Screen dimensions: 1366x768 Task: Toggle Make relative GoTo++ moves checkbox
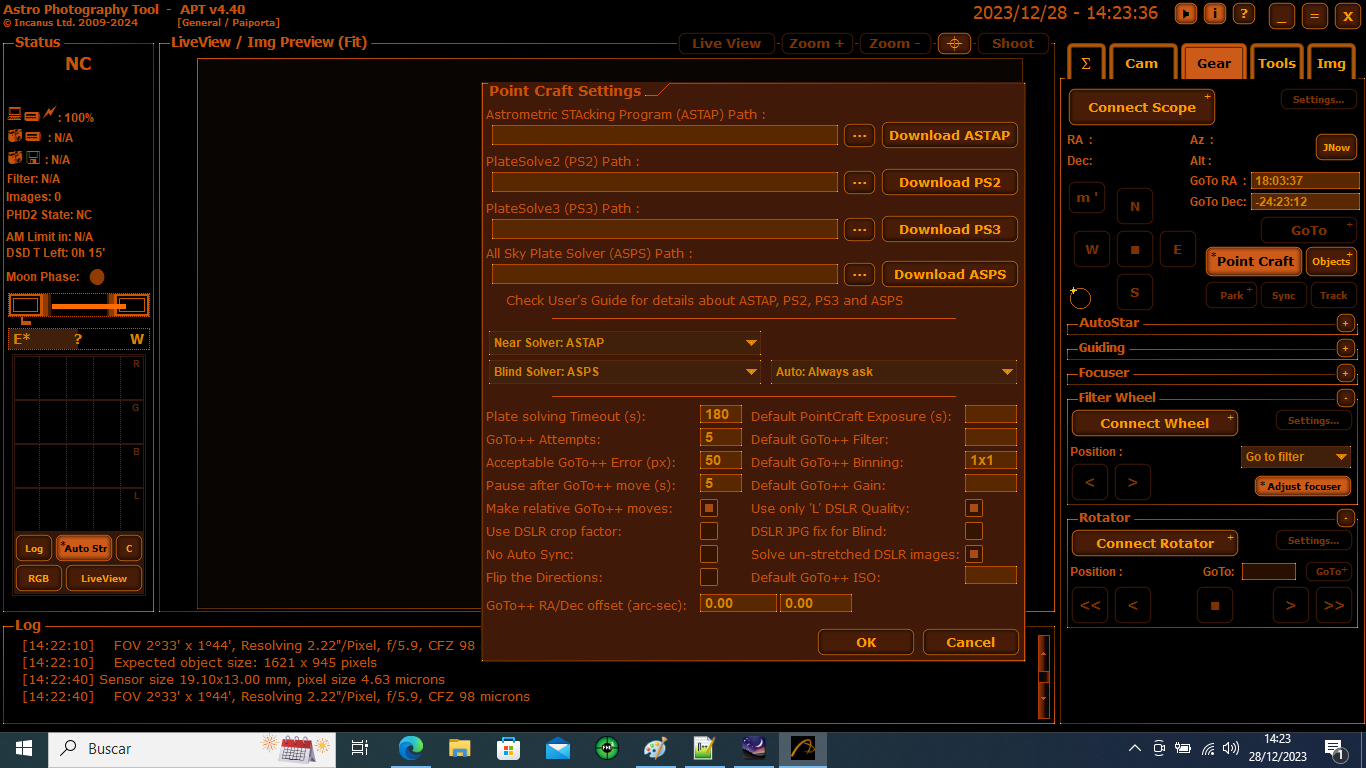click(709, 508)
